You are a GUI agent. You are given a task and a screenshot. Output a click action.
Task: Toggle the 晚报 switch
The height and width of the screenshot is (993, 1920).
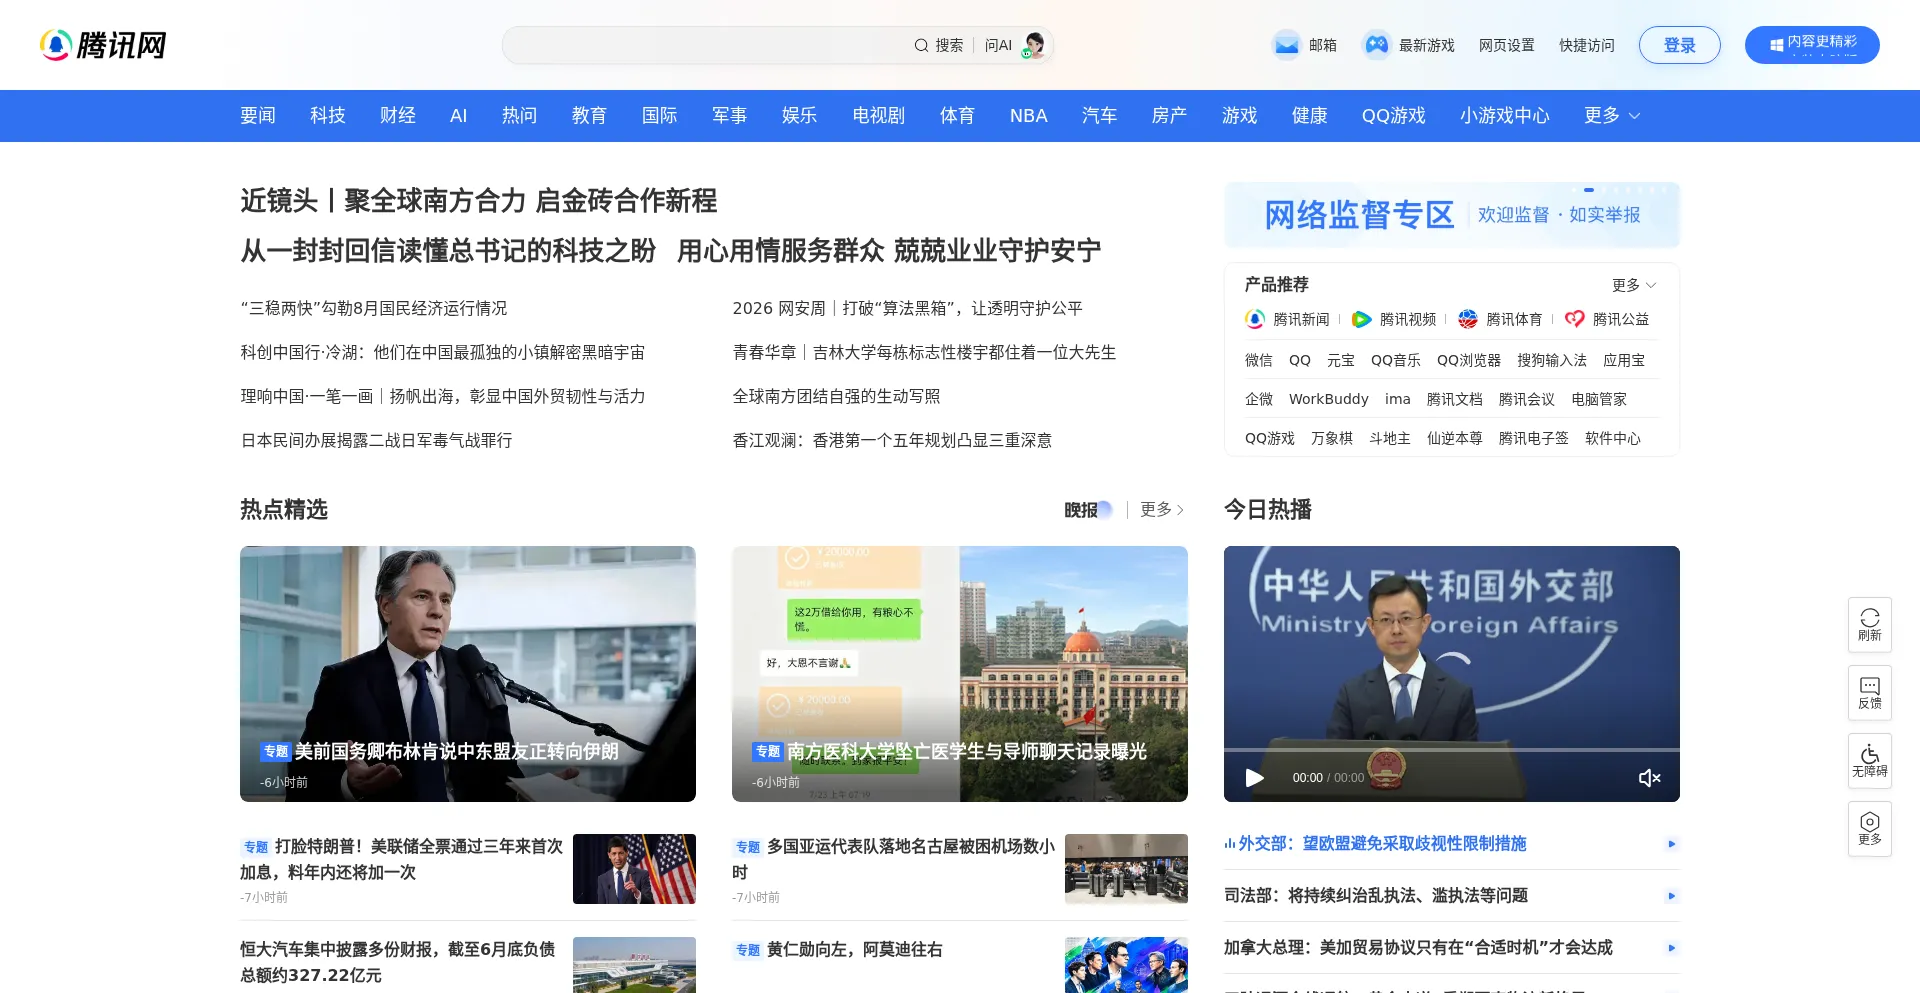click(1088, 510)
